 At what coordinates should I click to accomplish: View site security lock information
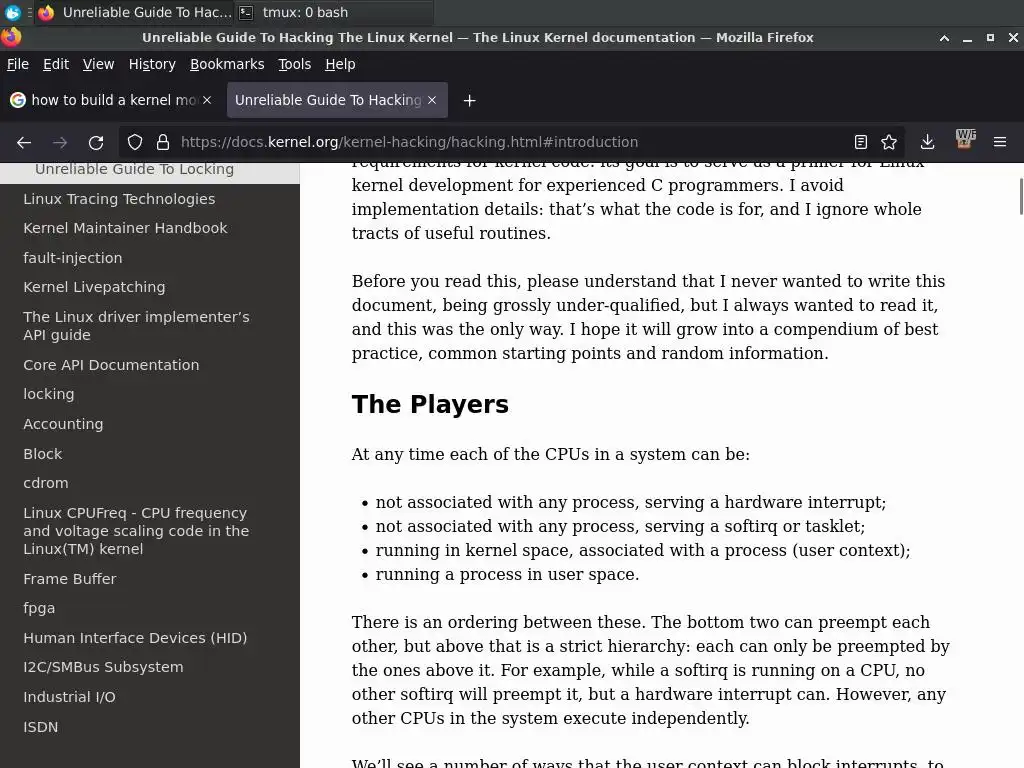point(163,142)
